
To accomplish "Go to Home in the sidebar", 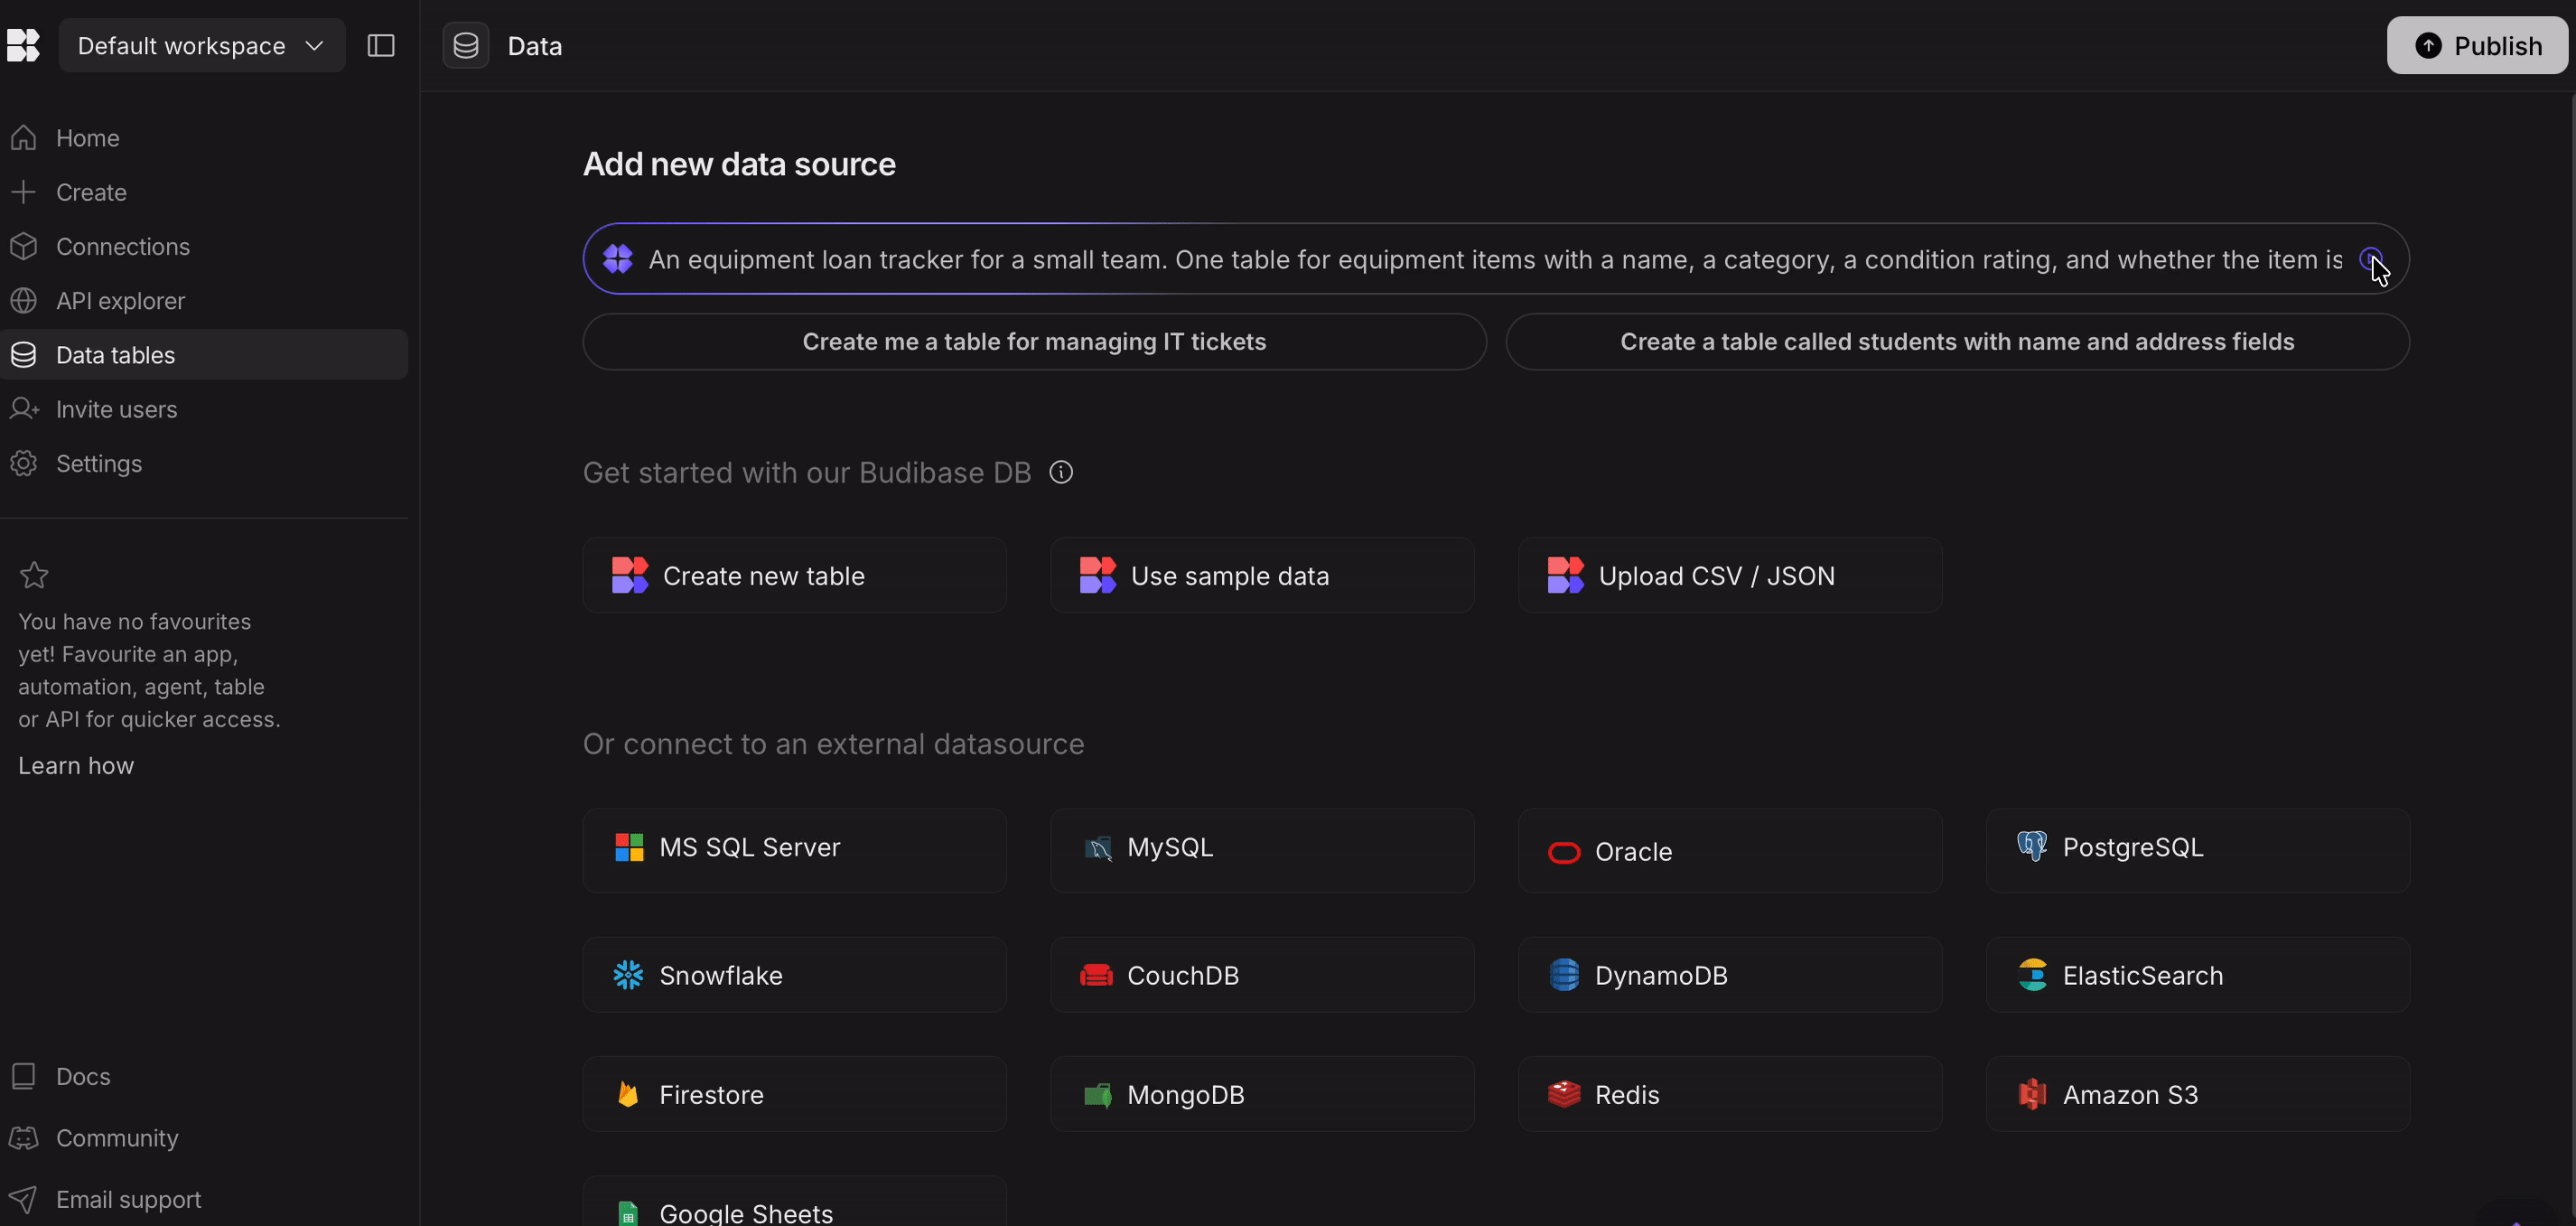I will pyautogui.click(x=204, y=138).
